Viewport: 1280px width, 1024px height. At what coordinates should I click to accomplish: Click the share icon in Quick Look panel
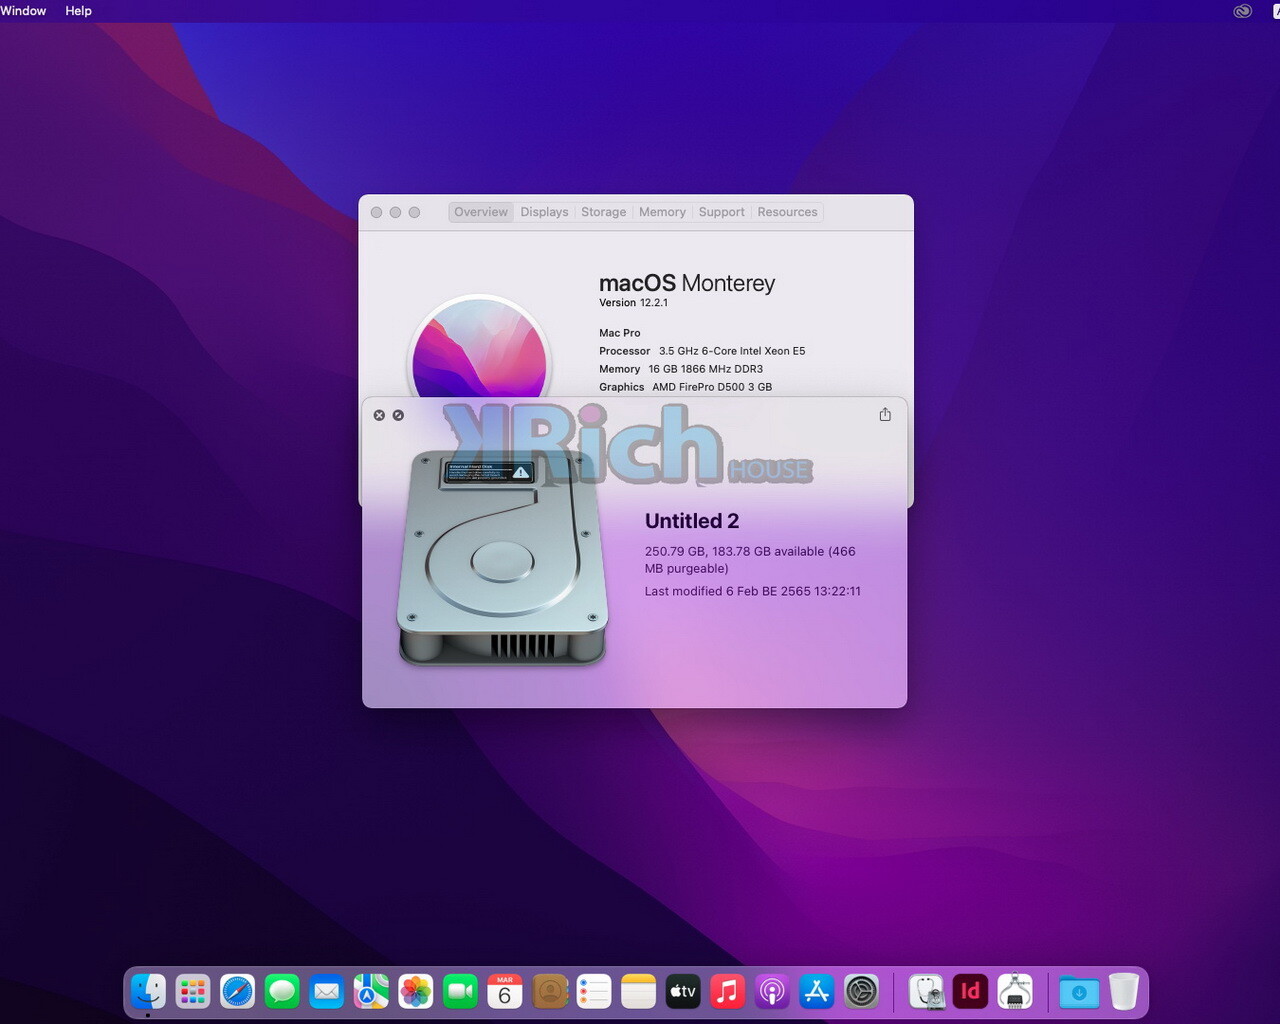click(x=885, y=414)
